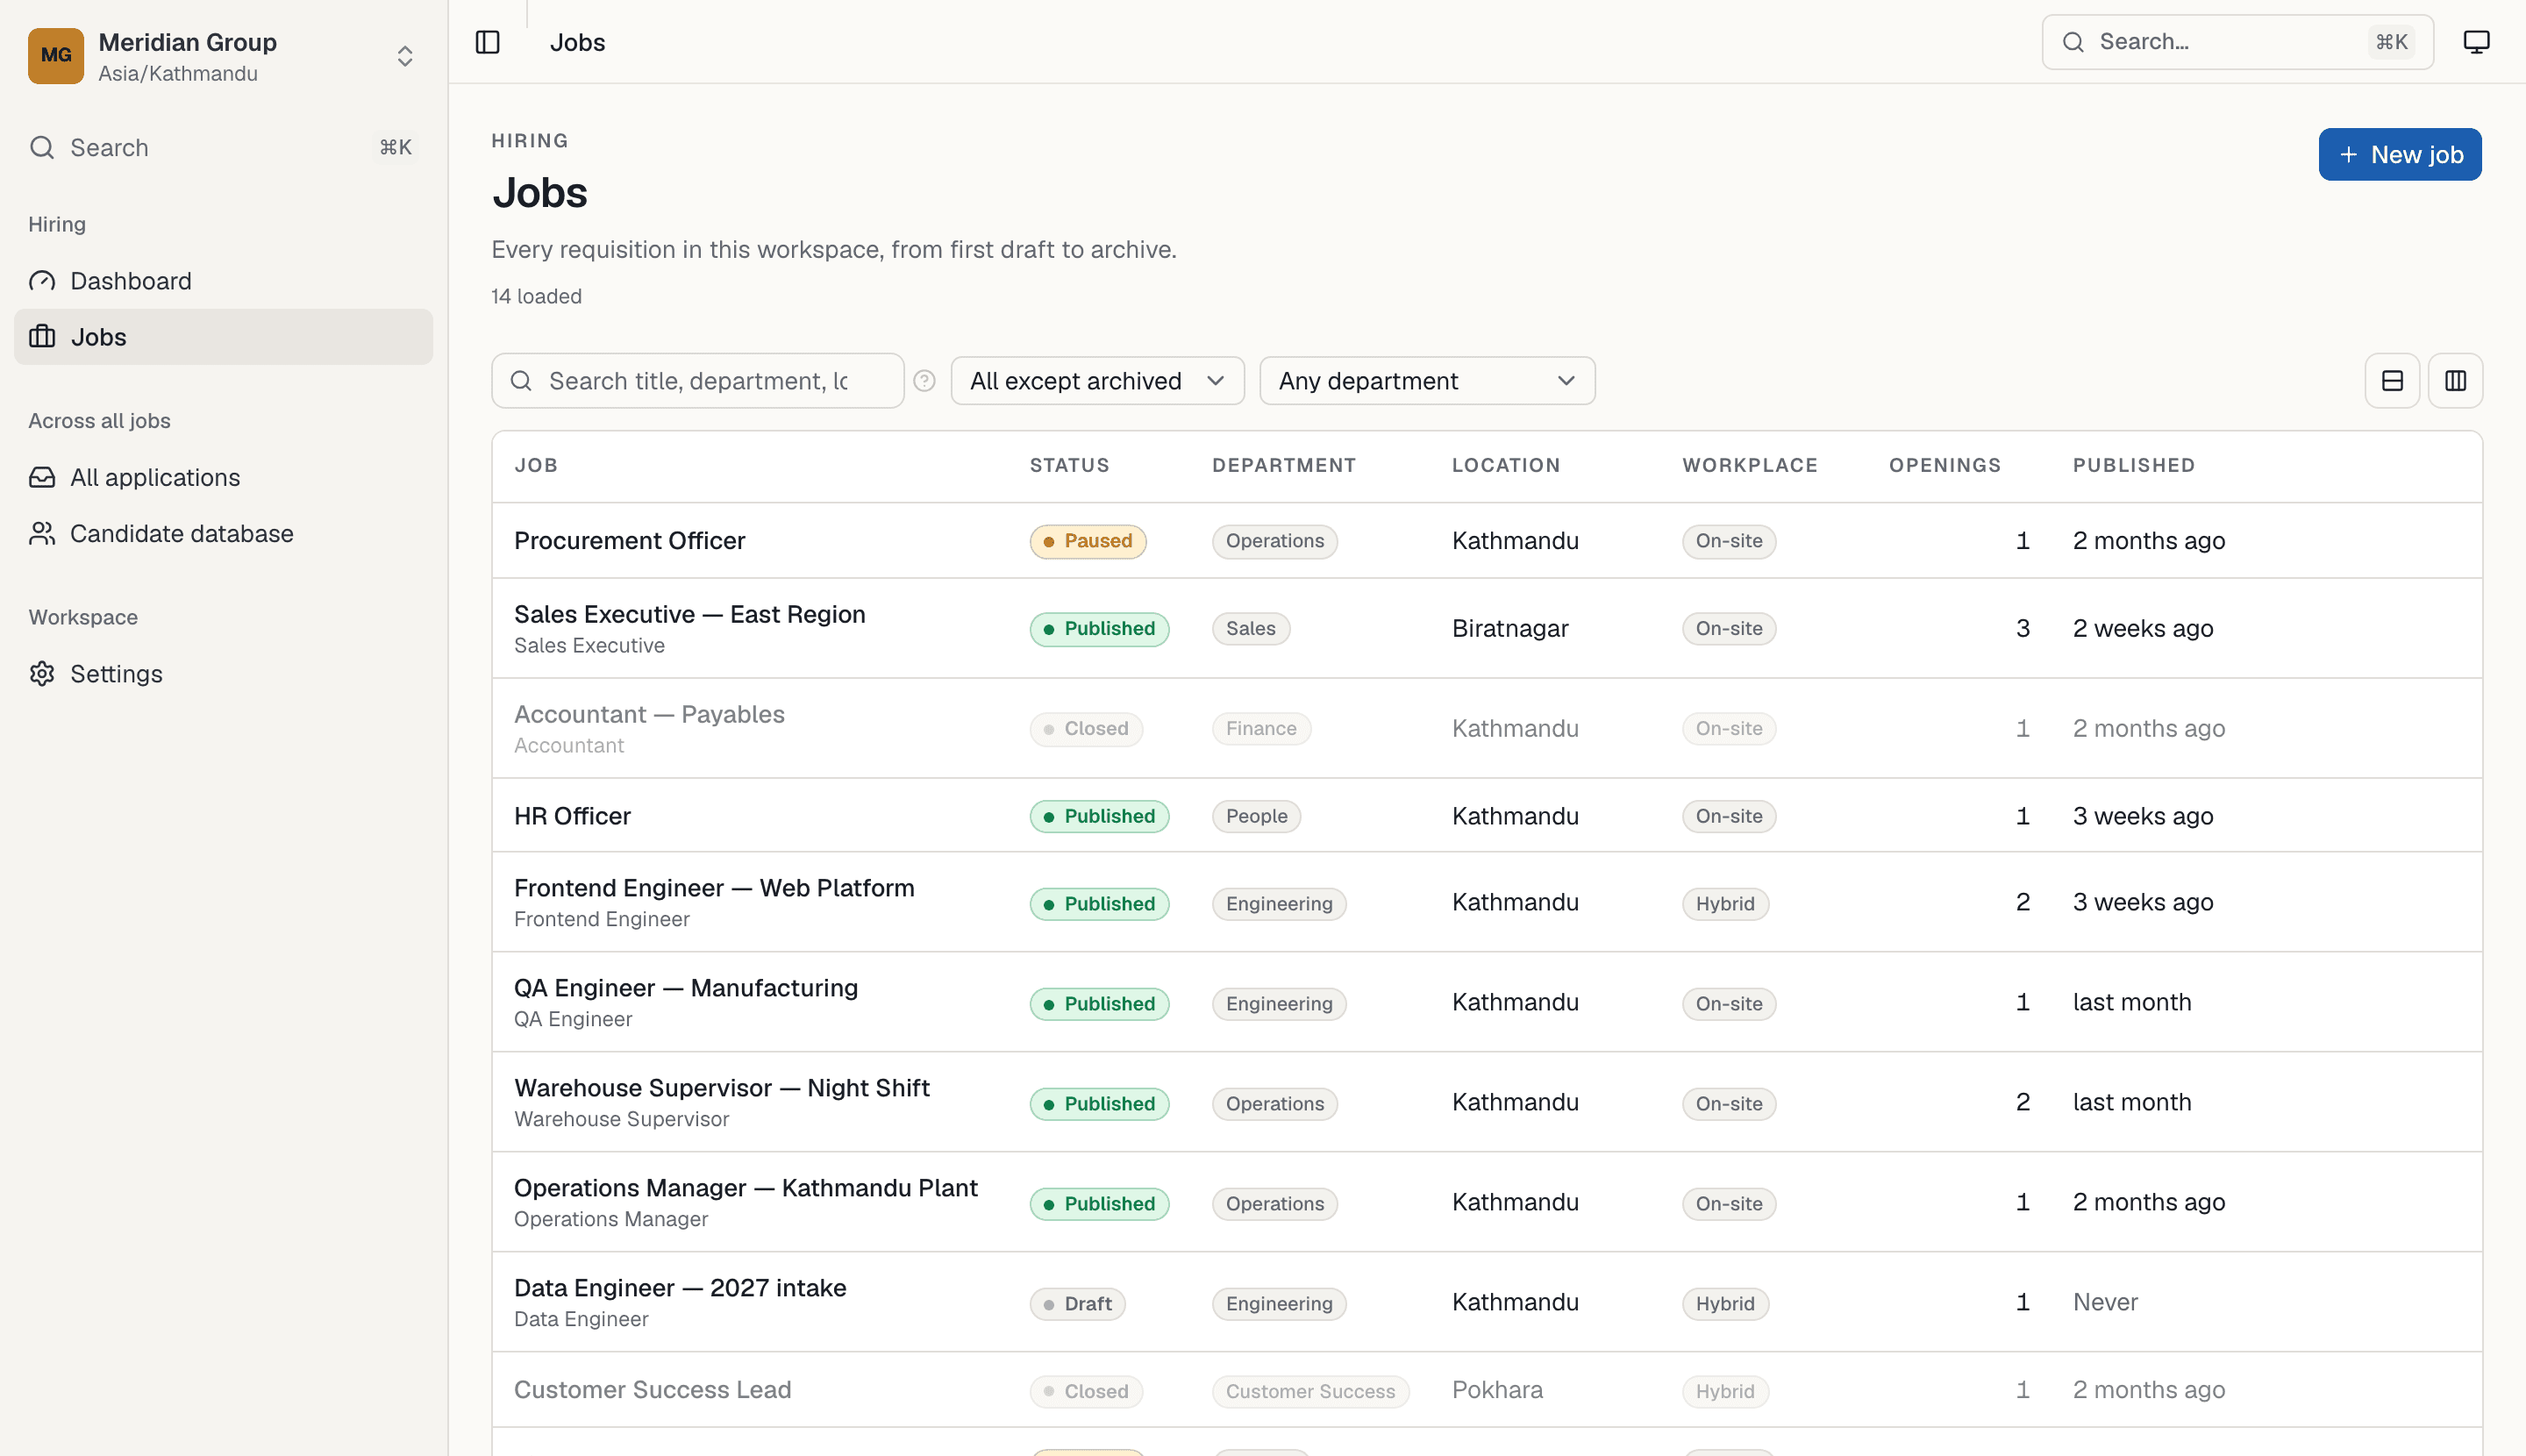Viewport: 2526px width, 1456px height.
Task: Open Warehouse Supervisor — Night Shift job
Action: 721,1088
